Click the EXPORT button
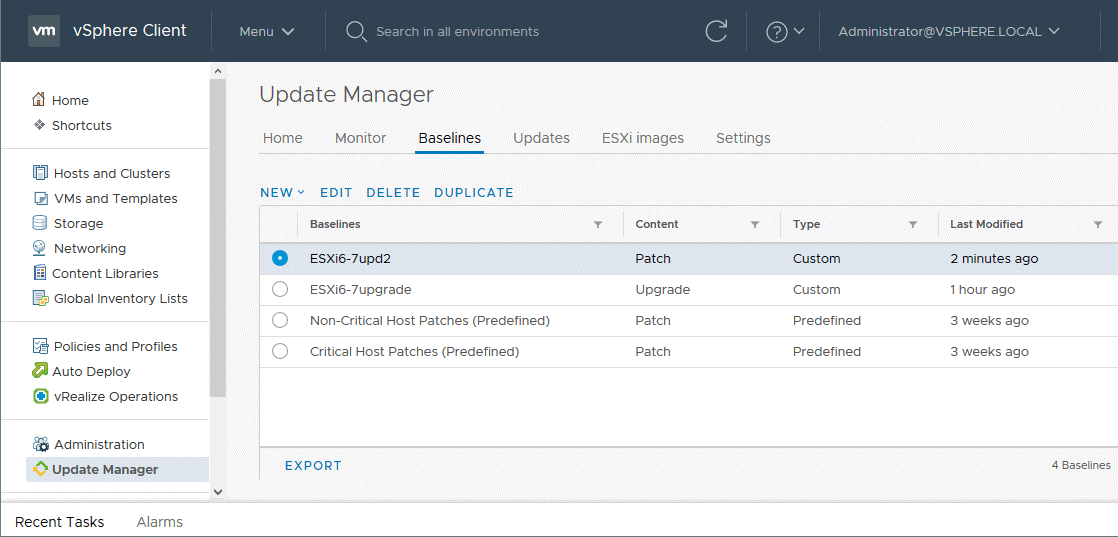This screenshot has height=537, width=1118. coord(313,465)
